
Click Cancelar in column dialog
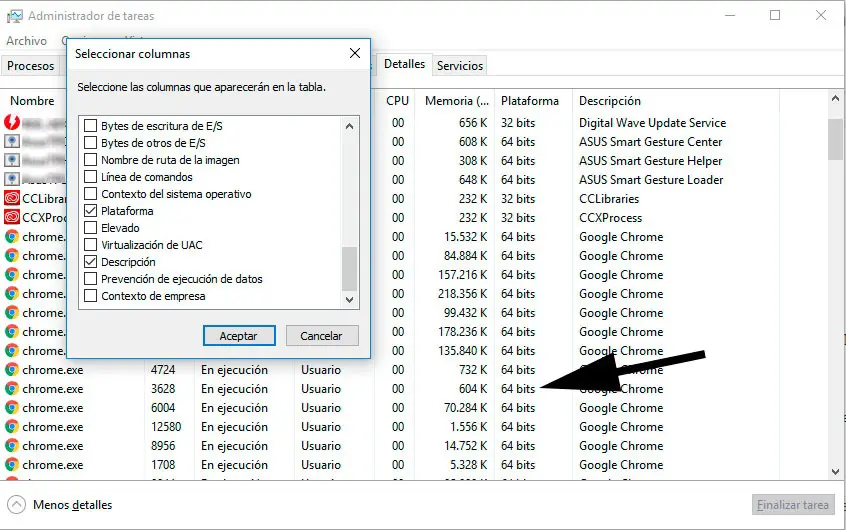pyautogui.click(x=322, y=336)
